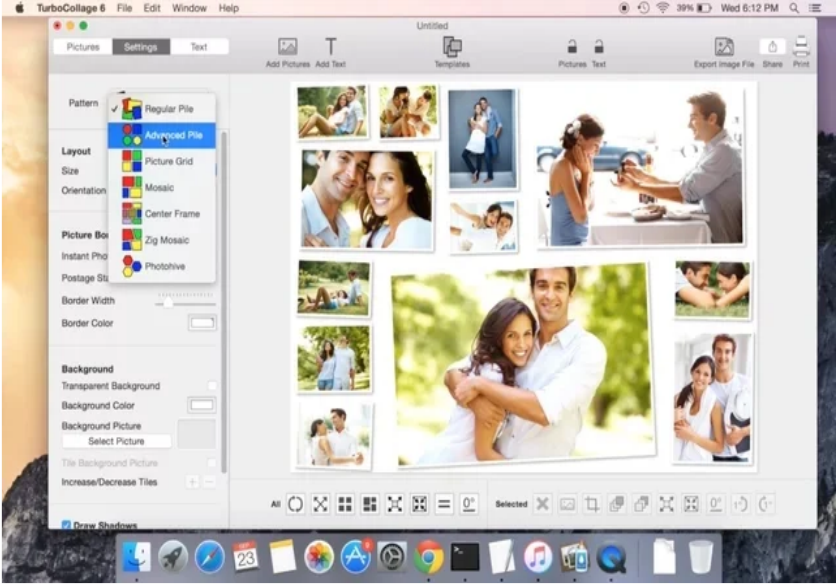
Task: Open Terminal from the Dock
Action: click(x=465, y=557)
